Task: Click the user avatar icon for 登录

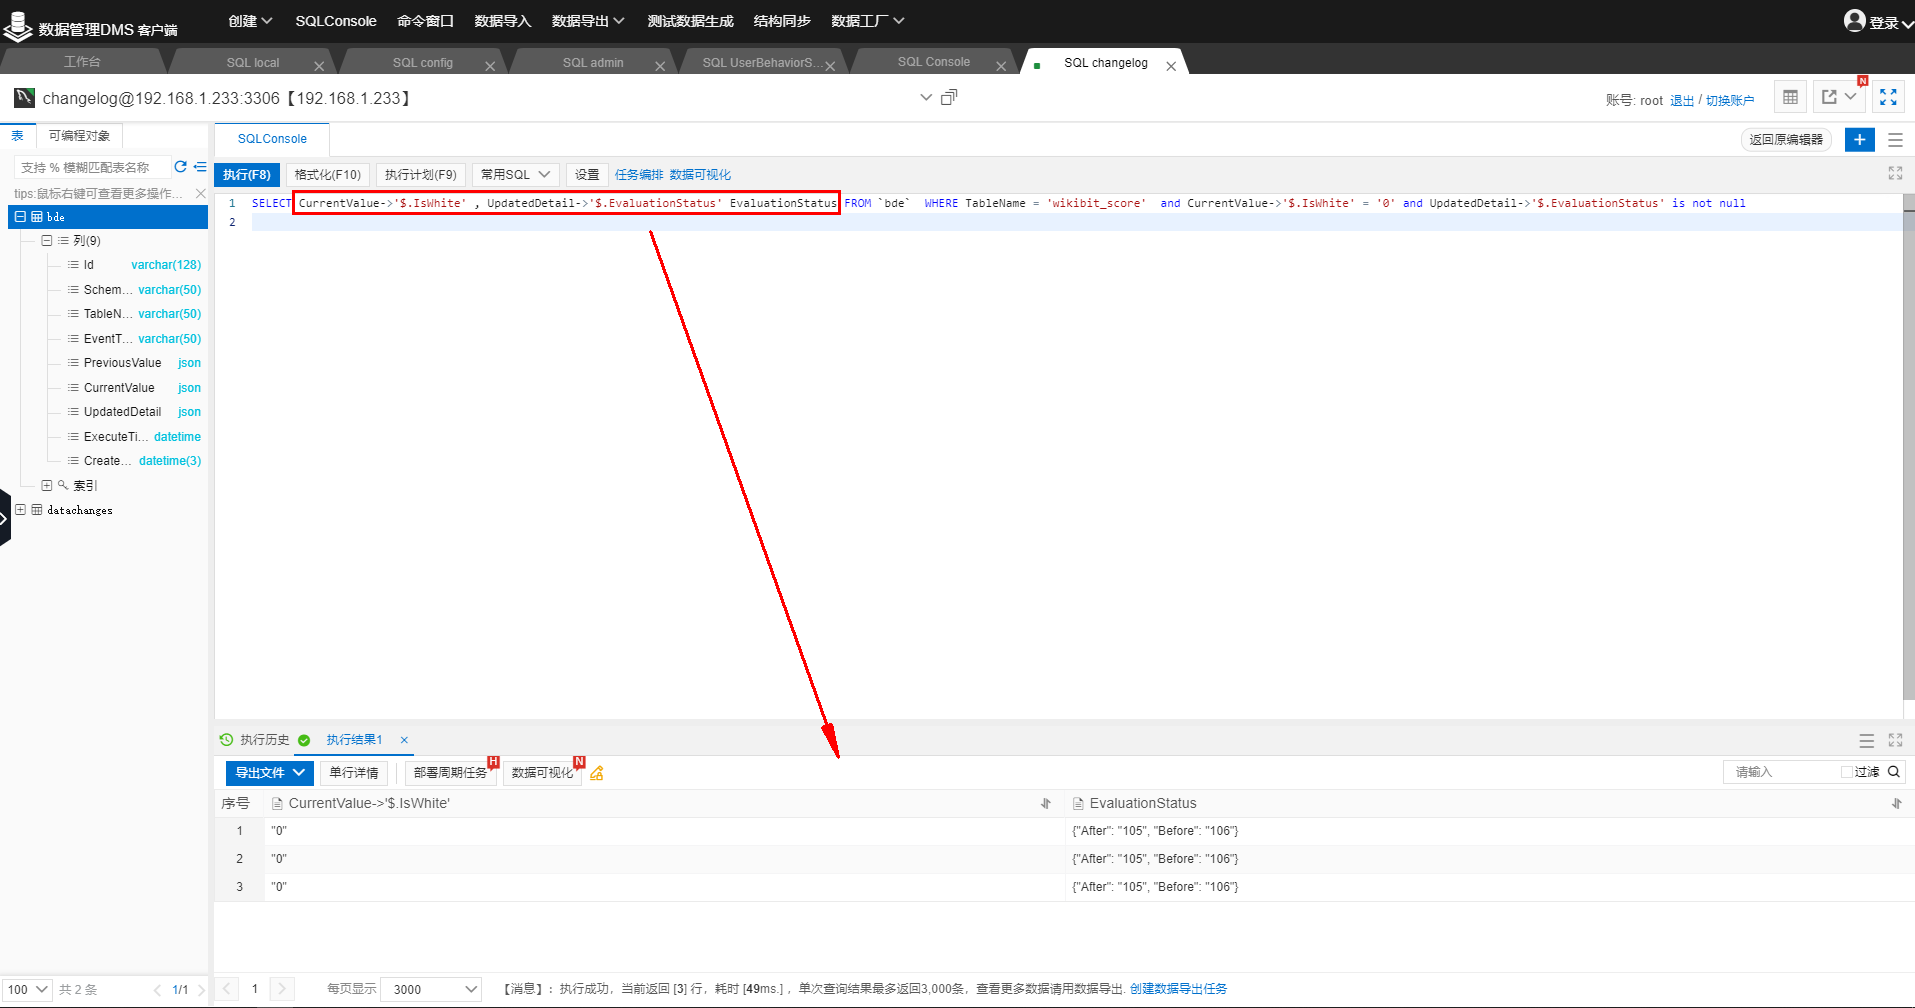Action: 1854,21
